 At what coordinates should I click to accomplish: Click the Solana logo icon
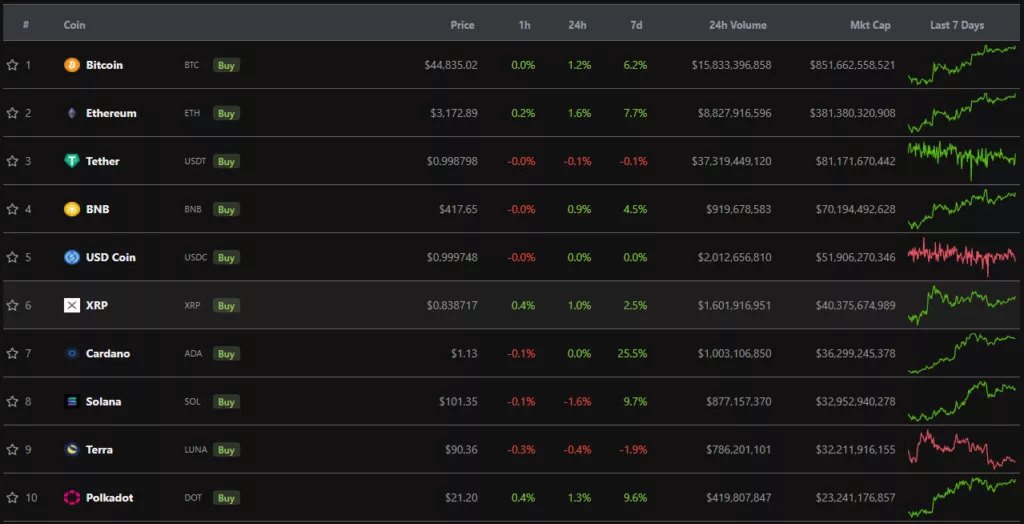tap(71, 401)
